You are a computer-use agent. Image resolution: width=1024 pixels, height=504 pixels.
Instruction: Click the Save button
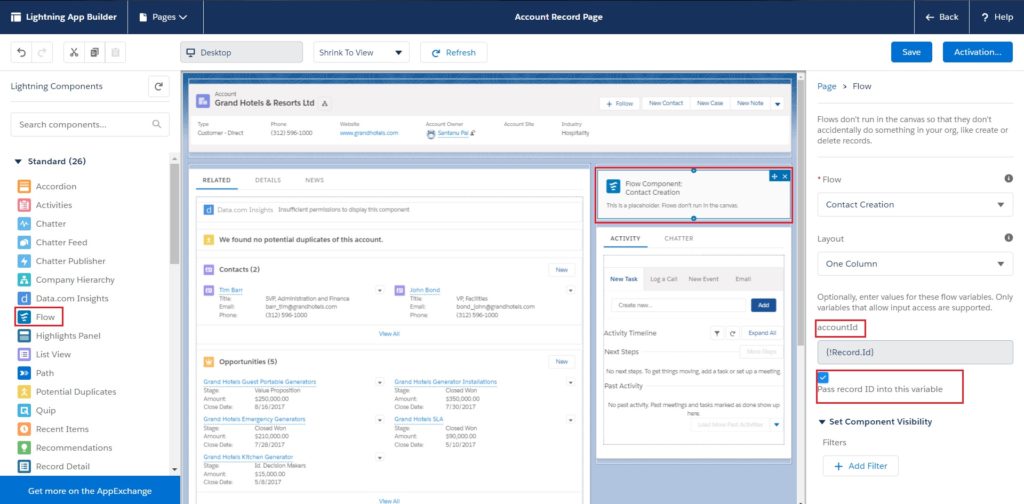tap(911, 52)
